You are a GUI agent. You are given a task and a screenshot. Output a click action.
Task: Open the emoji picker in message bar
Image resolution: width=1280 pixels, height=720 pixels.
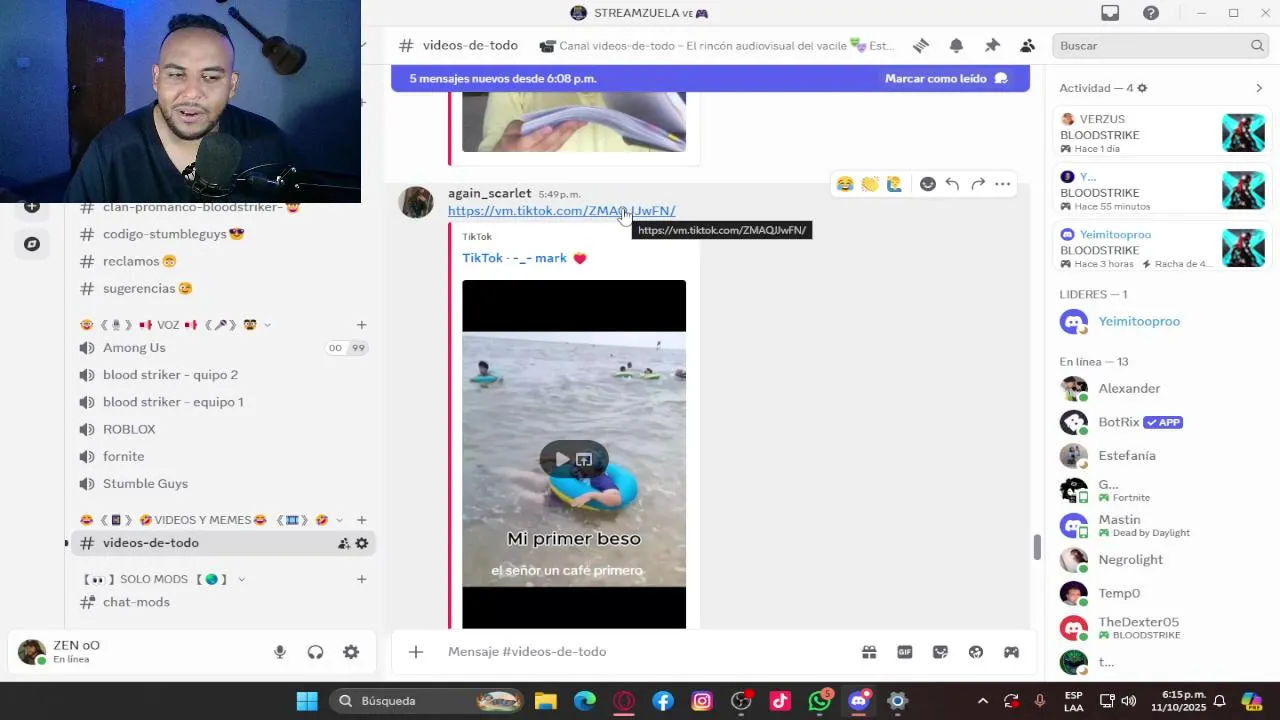(976, 652)
